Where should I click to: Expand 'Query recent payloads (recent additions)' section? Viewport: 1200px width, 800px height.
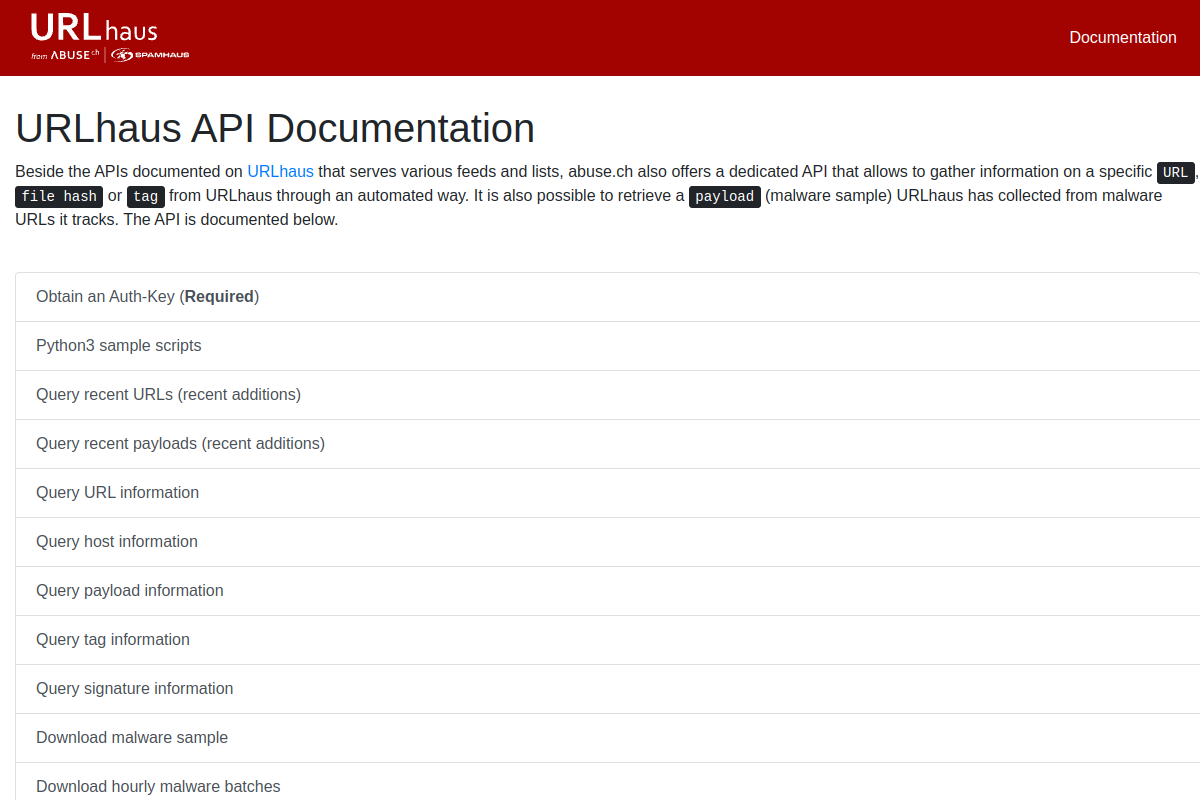[x=608, y=444]
